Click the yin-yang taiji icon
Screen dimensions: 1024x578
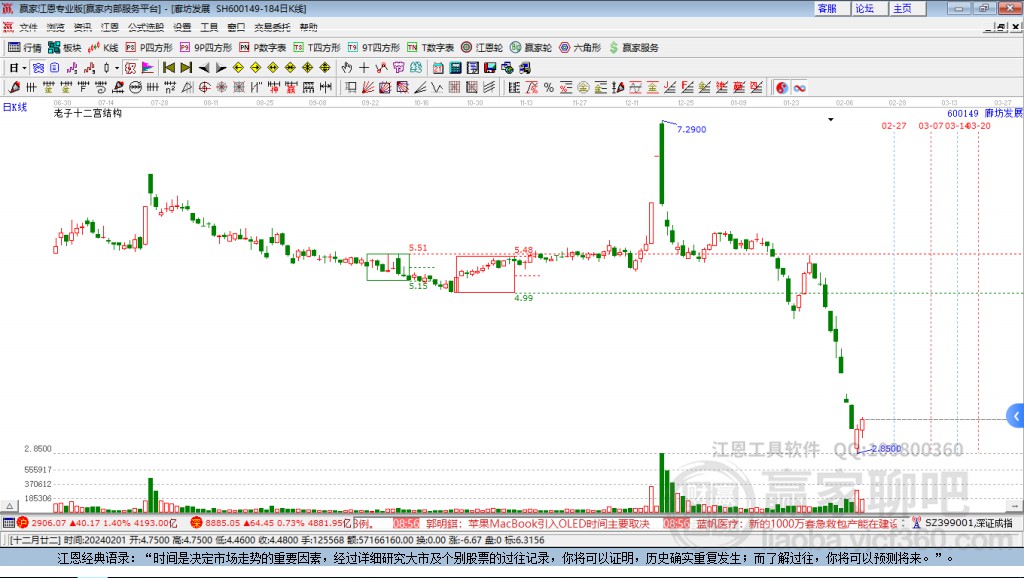pos(782,88)
